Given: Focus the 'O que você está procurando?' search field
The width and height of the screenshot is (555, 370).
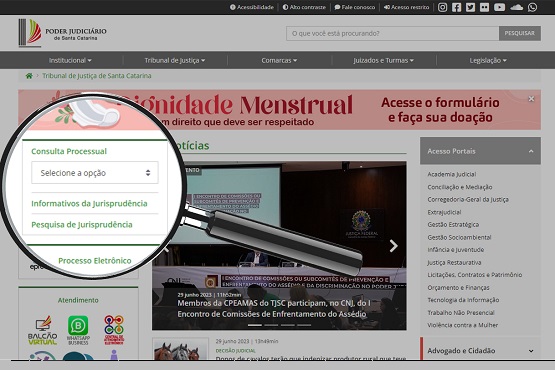Looking at the screenshot, I should [393, 33].
